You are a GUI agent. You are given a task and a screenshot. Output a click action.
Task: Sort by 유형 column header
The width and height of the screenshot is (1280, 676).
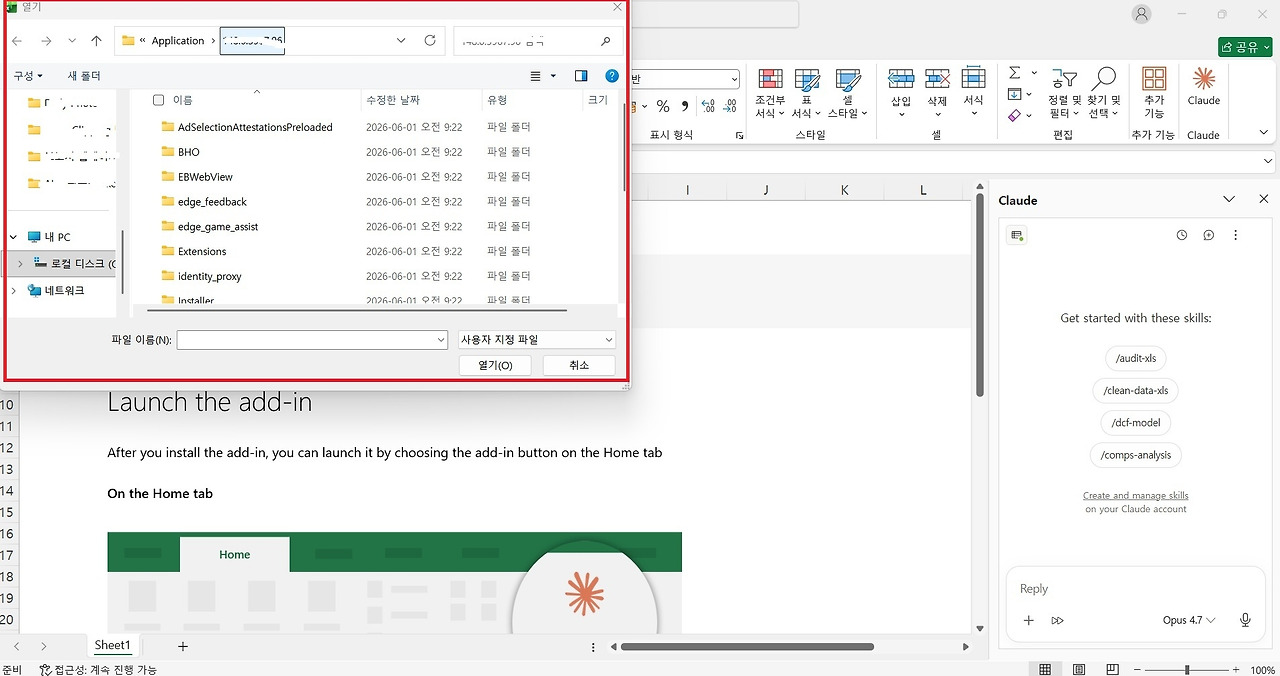click(x=497, y=100)
